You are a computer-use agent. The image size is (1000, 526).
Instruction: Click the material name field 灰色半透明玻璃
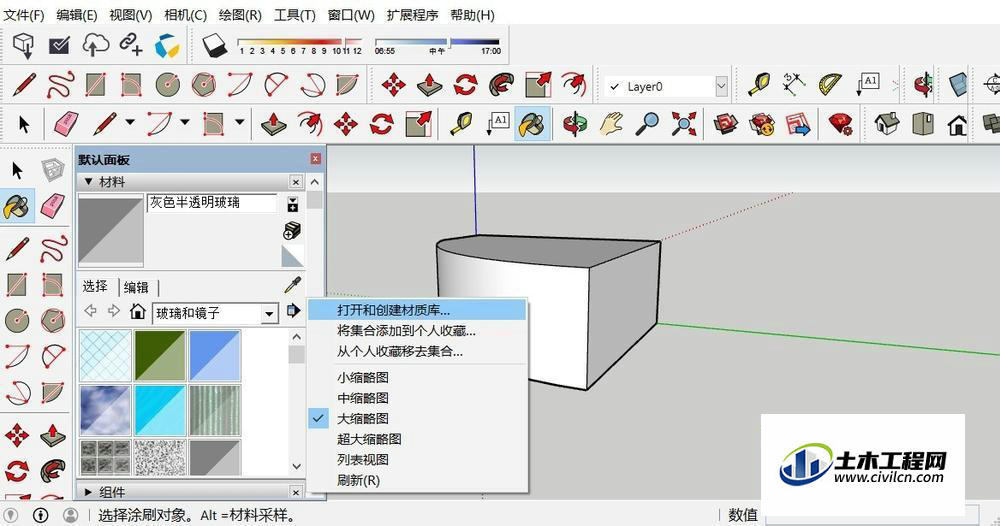(212, 203)
